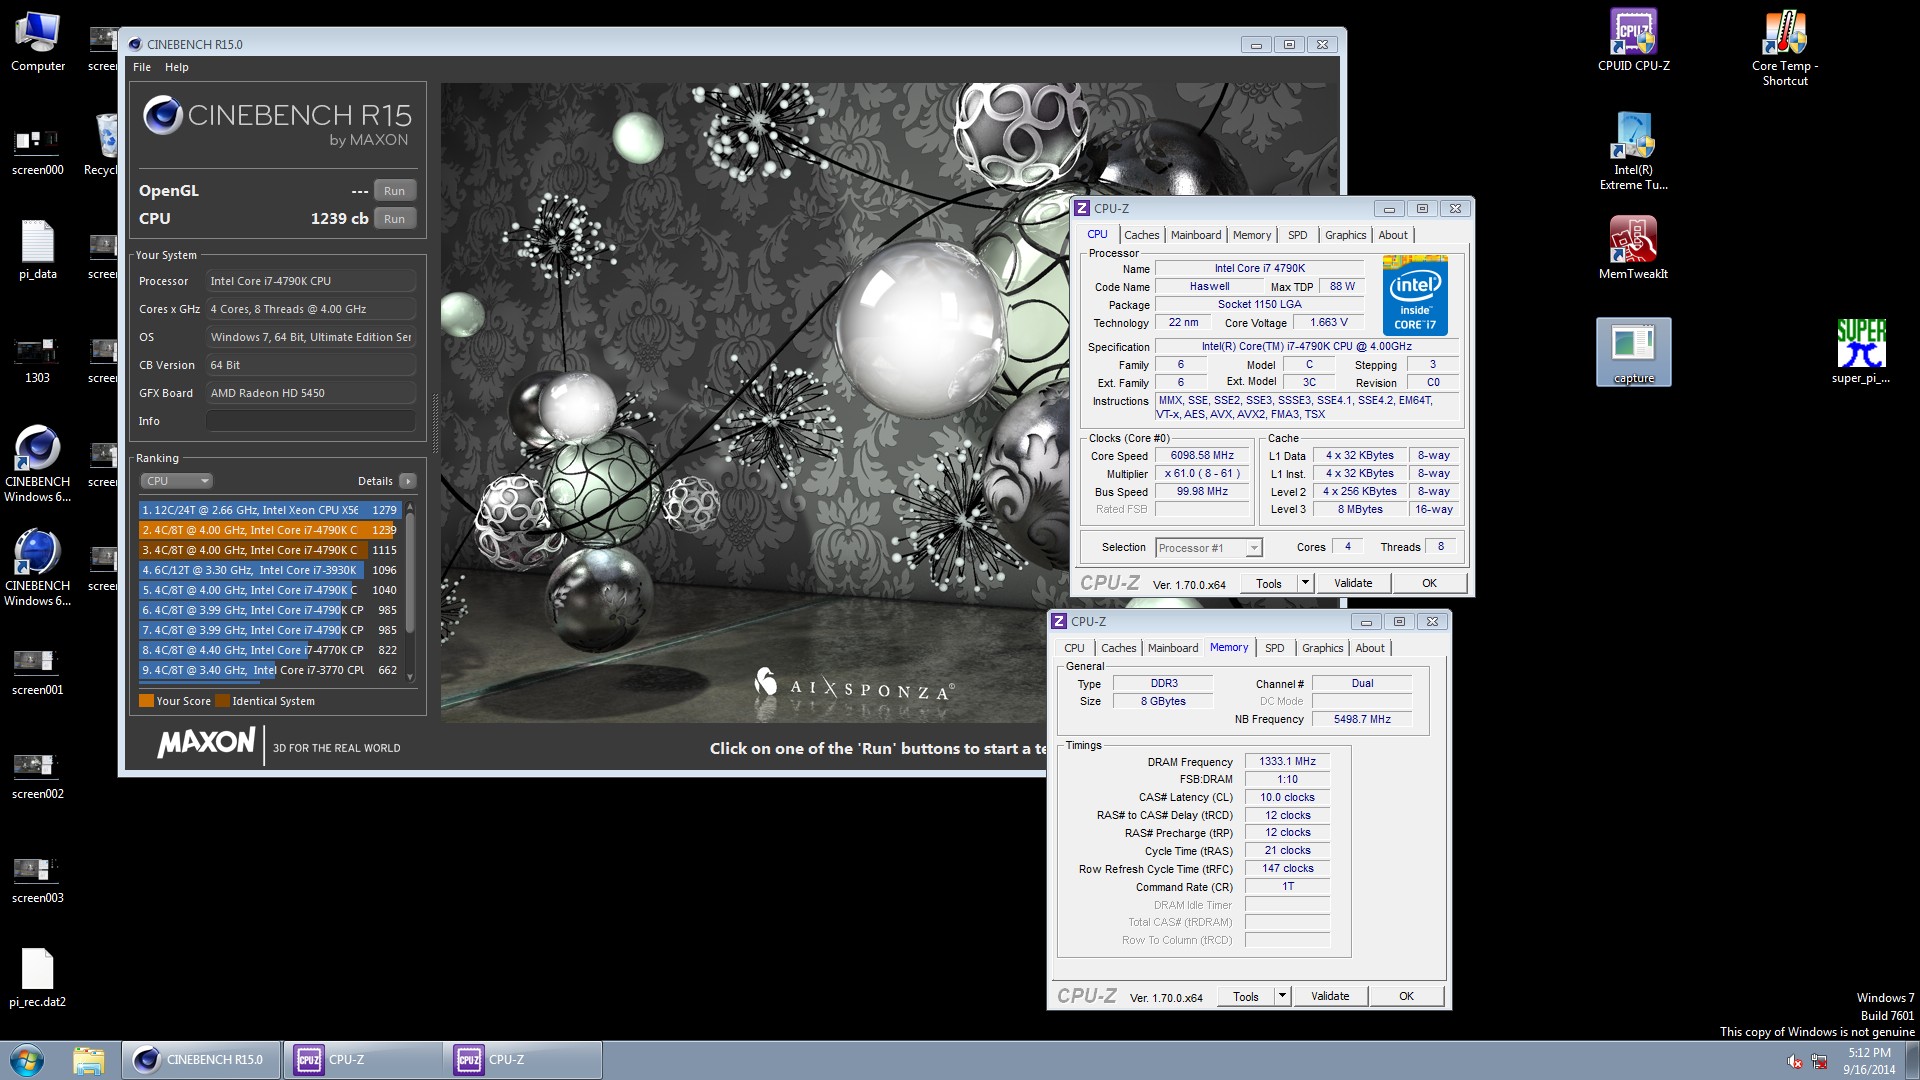Open the pi_rec.dat2 file icon
Image resolution: width=1920 pixels, height=1080 pixels.
(38, 978)
